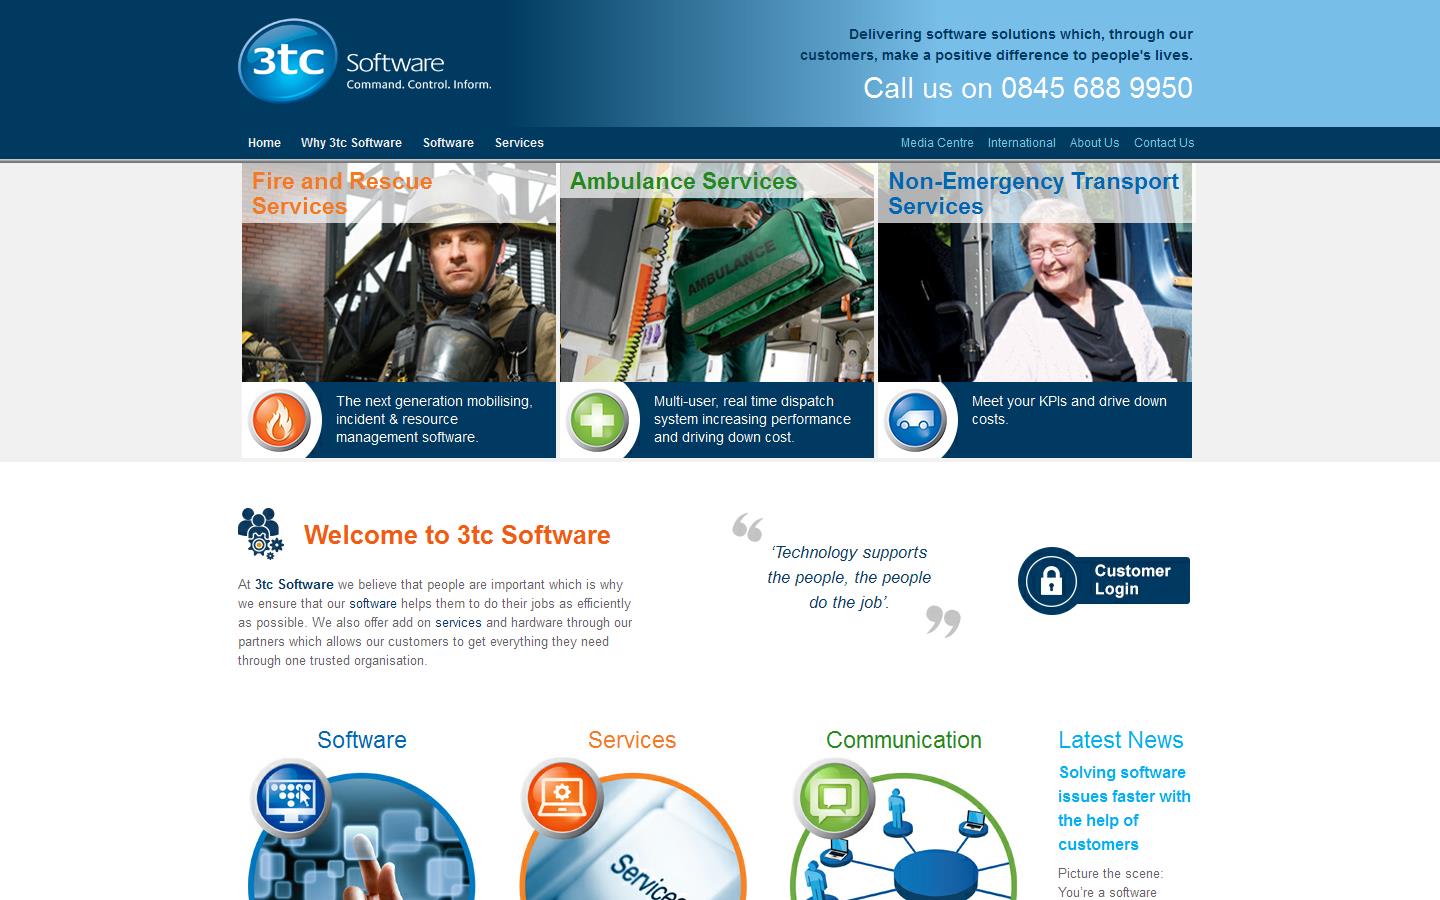This screenshot has width=1440, height=900.
Task: Click the Ambulance Services heading link
Action: pyautogui.click(x=683, y=182)
